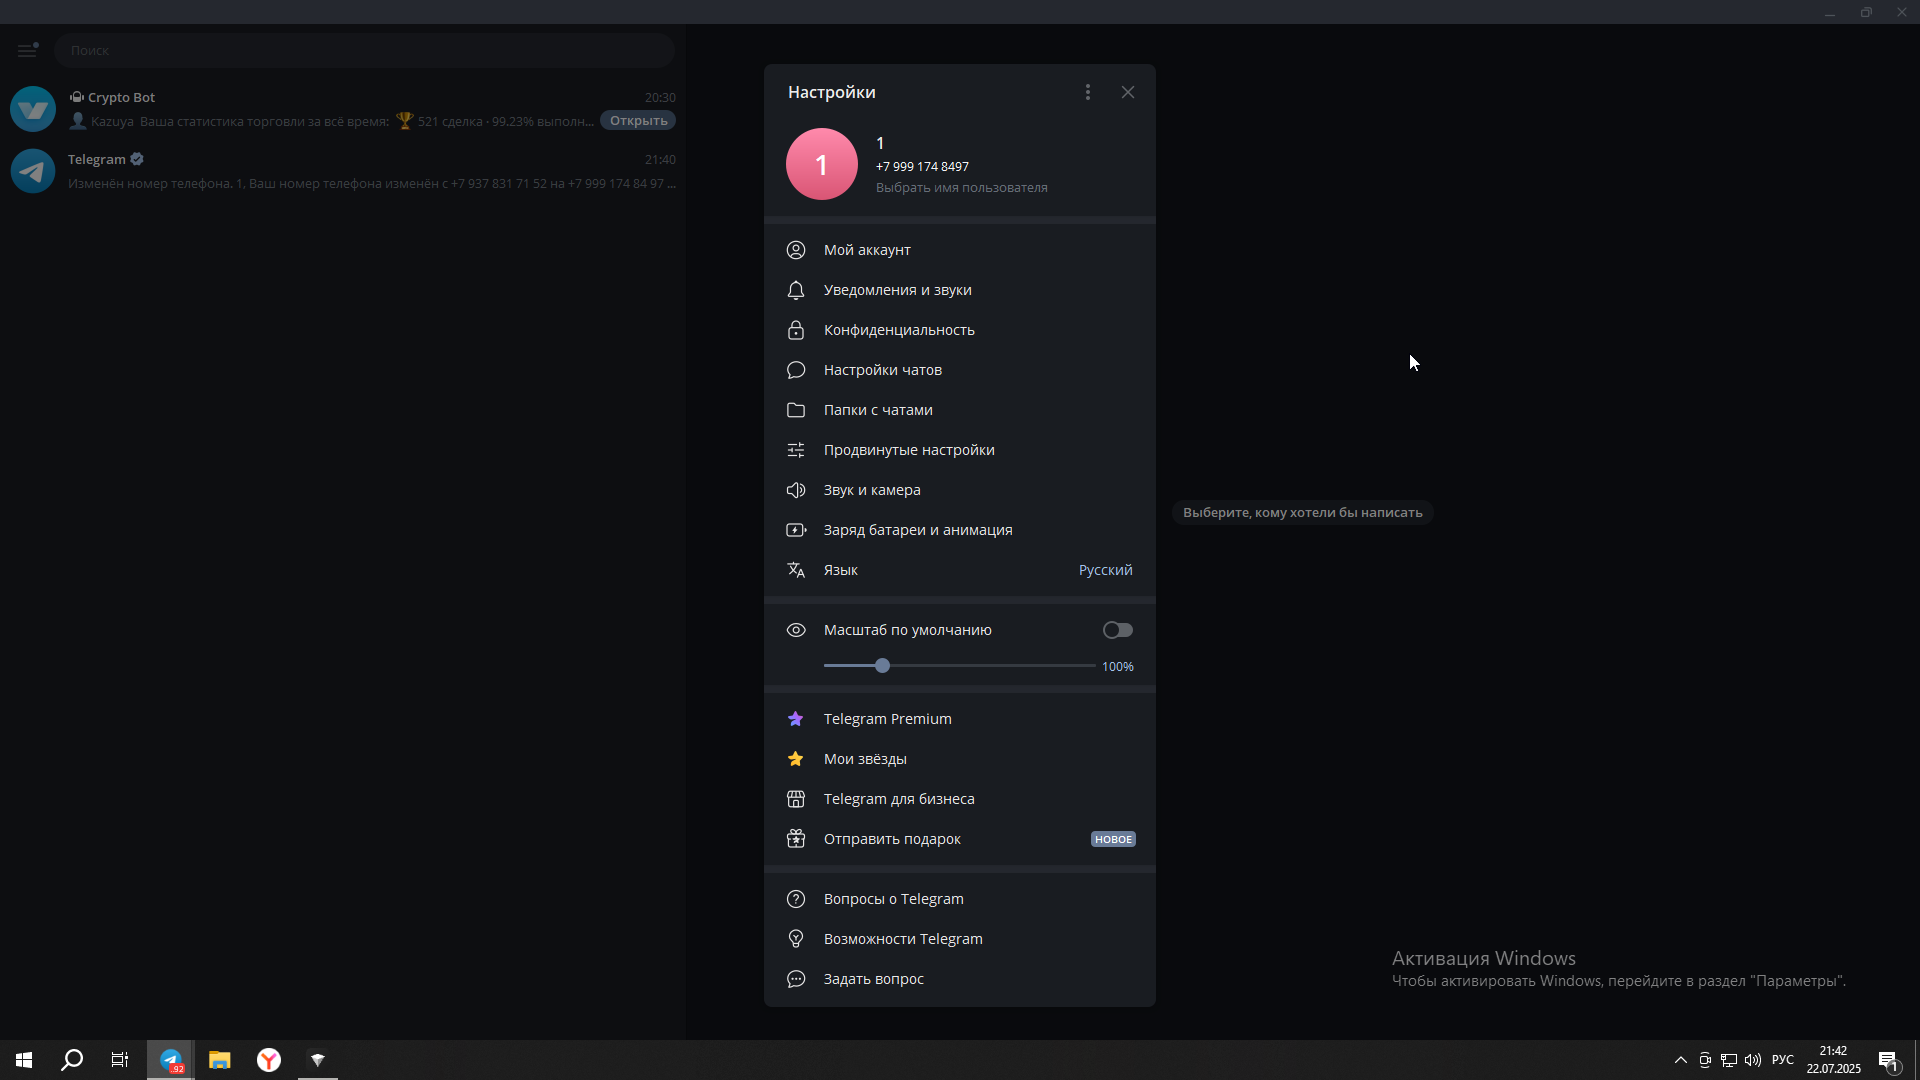Click the interface scale slider handle
Screen dimensions: 1920x1080
pos(882,666)
